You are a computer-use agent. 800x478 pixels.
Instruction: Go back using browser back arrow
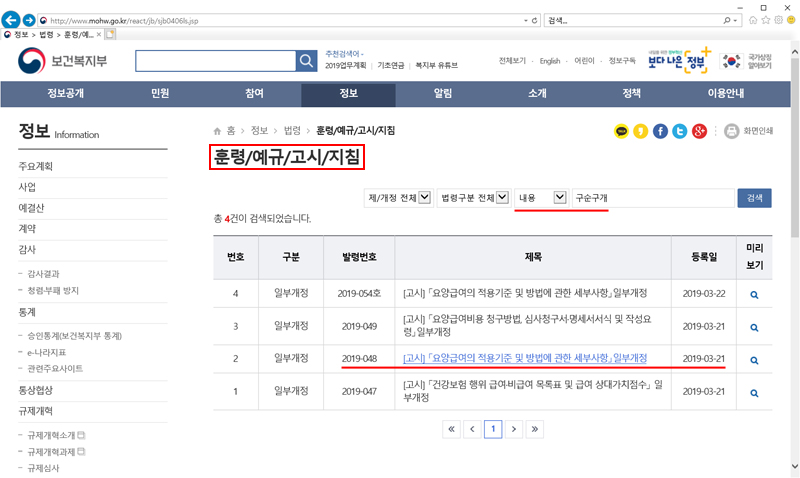13,19
